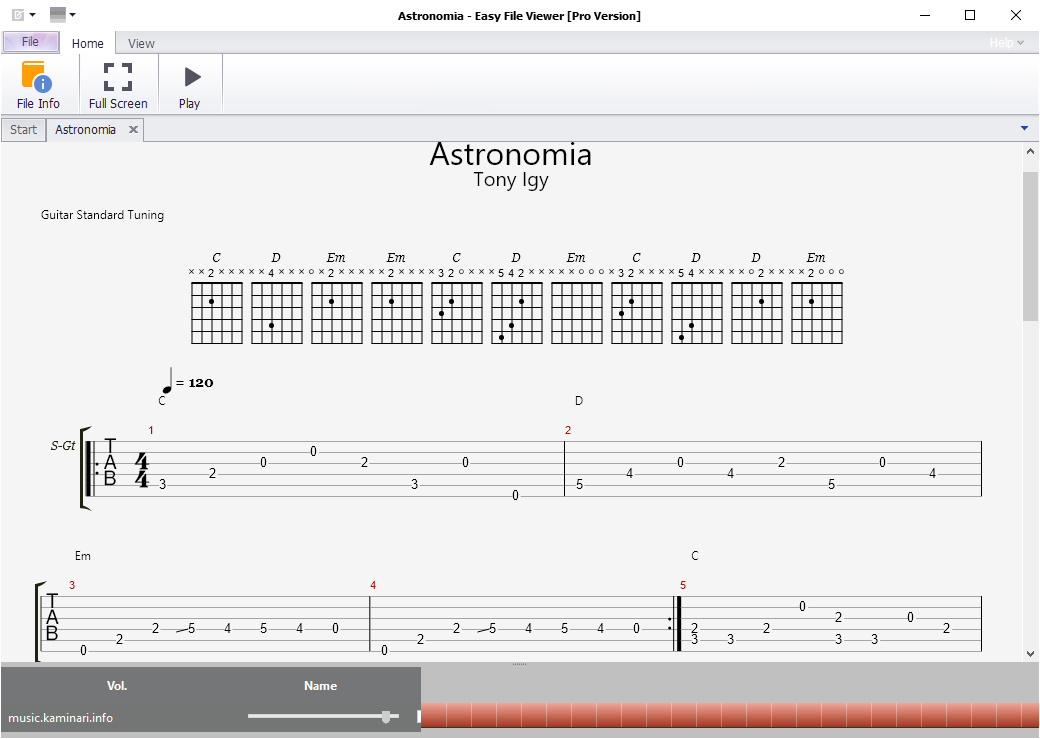Expand the Help dropdown menu
Screen dimensions: 1040x739
click(1006, 42)
